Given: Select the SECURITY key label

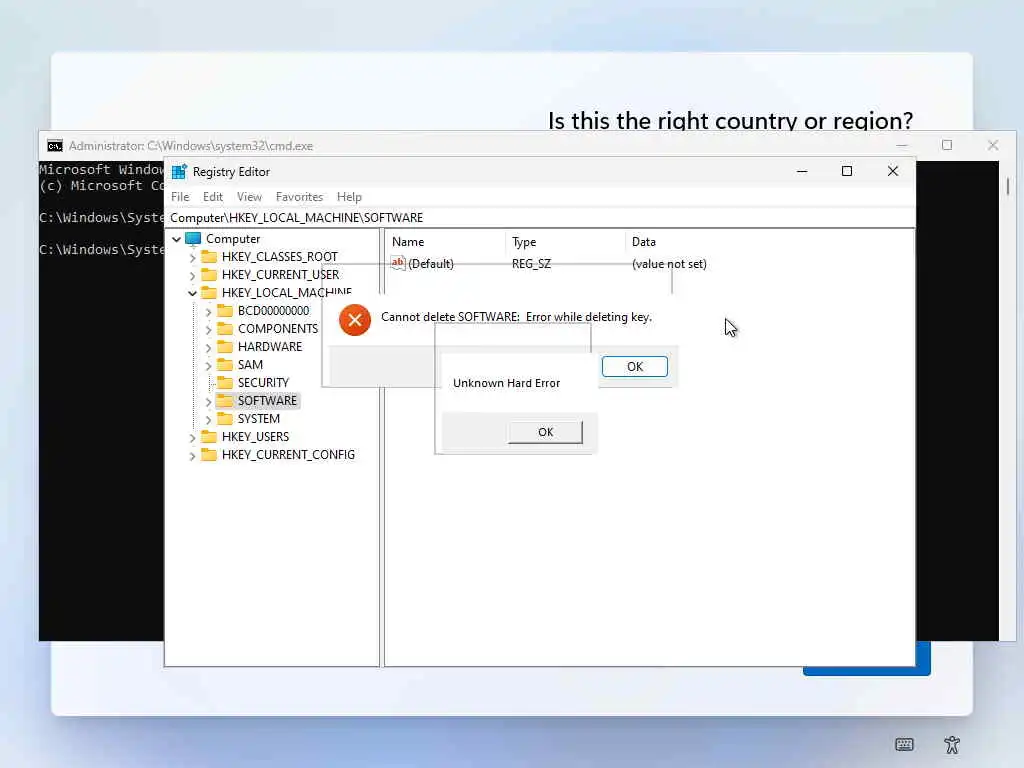Looking at the screenshot, I should (263, 383).
